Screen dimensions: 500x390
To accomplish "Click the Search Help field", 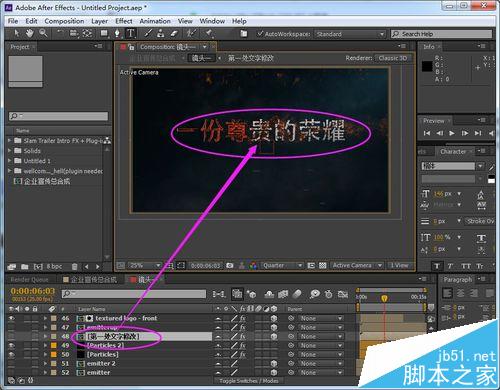I will [441, 34].
